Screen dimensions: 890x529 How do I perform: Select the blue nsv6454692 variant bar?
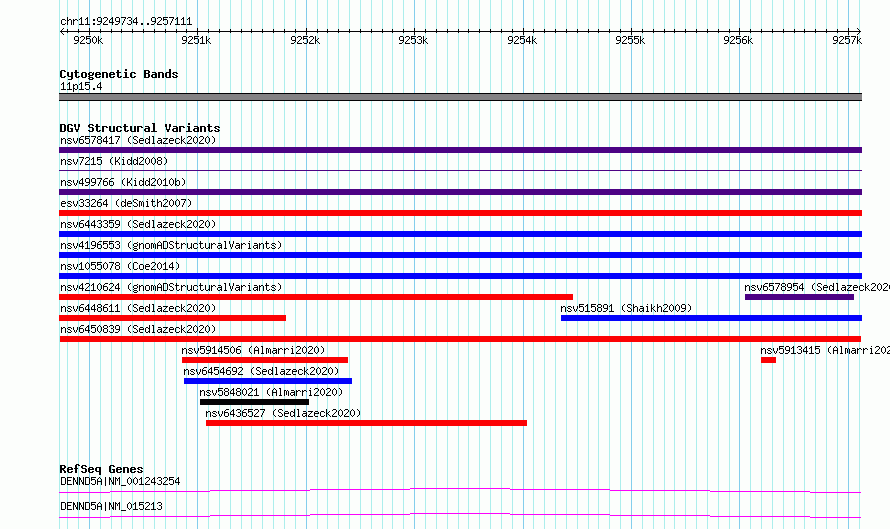[x=268, y=381]
